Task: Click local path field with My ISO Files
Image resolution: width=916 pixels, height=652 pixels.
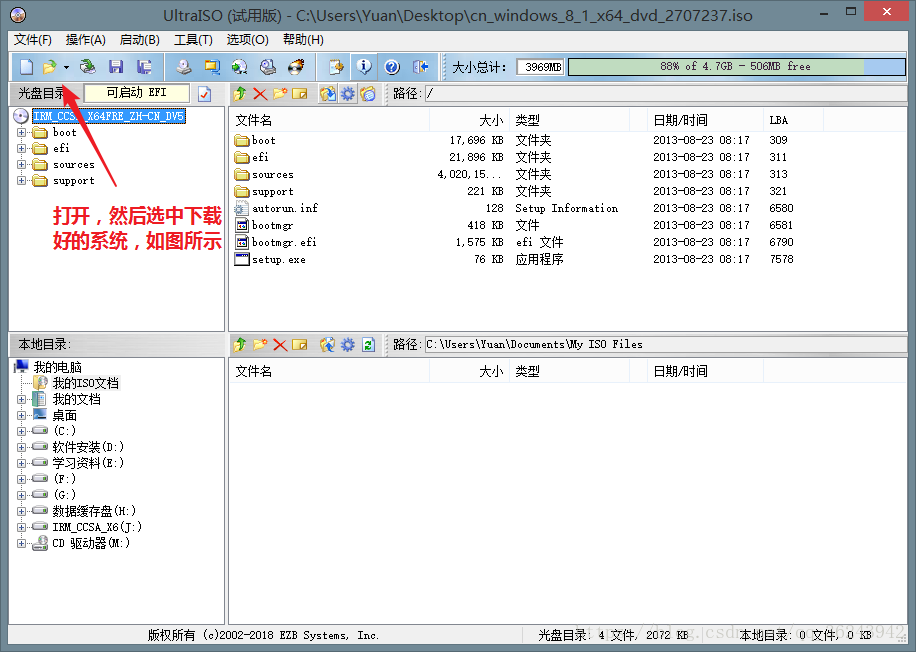Action: (x=665, y=345)
